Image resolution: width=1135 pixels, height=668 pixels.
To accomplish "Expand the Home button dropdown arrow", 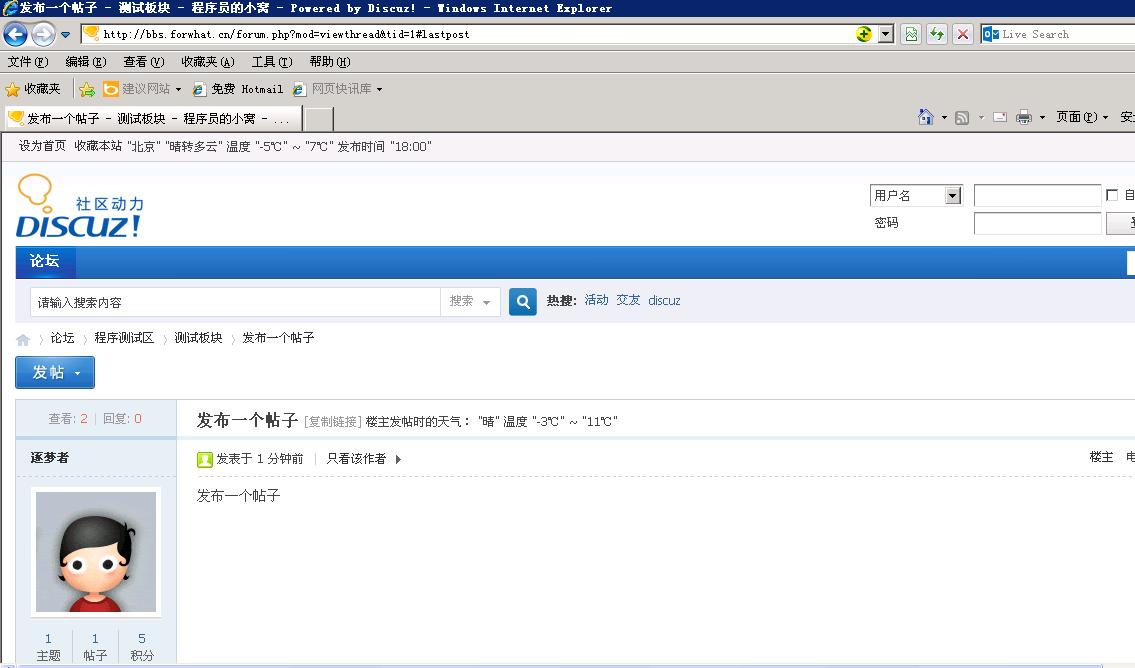I will coord(944,117).
